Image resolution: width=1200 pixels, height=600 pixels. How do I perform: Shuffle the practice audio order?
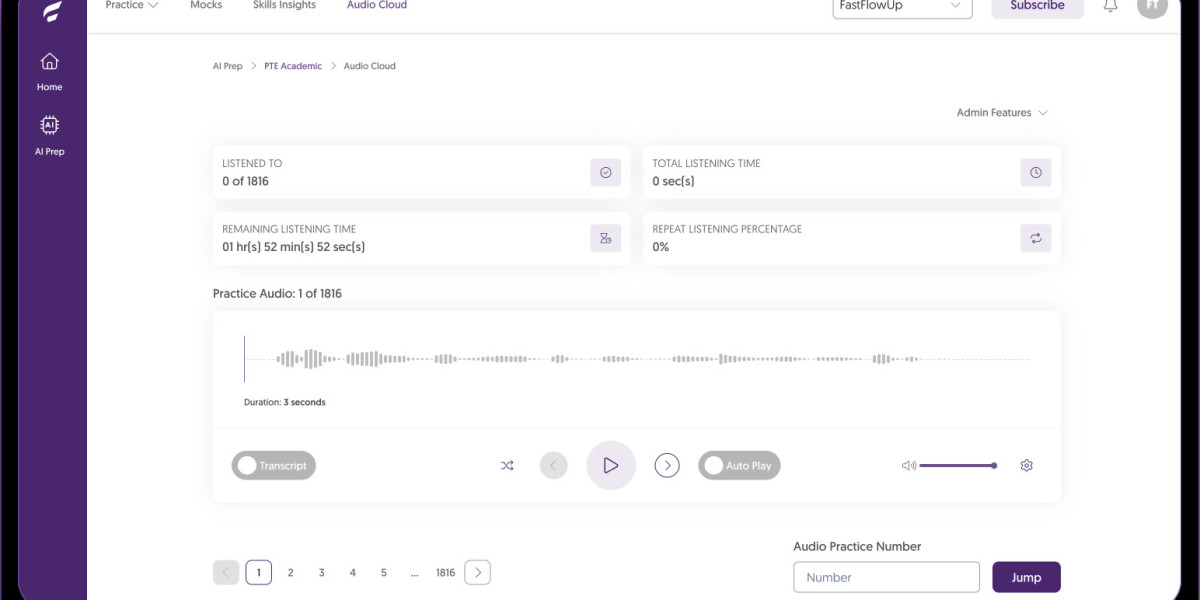(507, 466)
